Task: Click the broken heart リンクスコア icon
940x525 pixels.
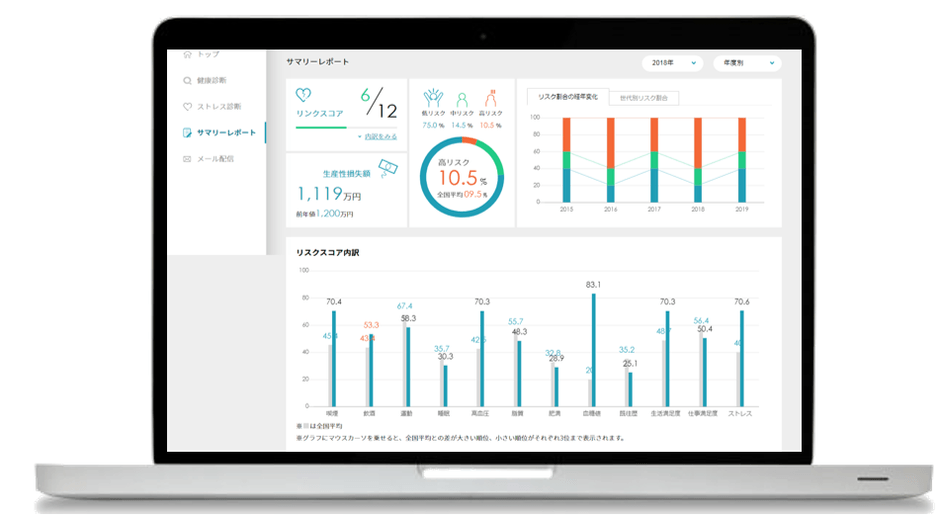Action: pos(303,95)
